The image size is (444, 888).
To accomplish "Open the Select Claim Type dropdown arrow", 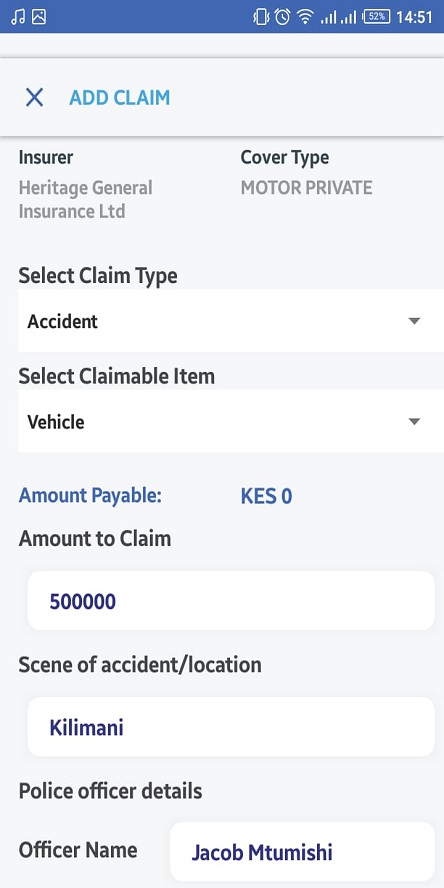I will point(415,321).
